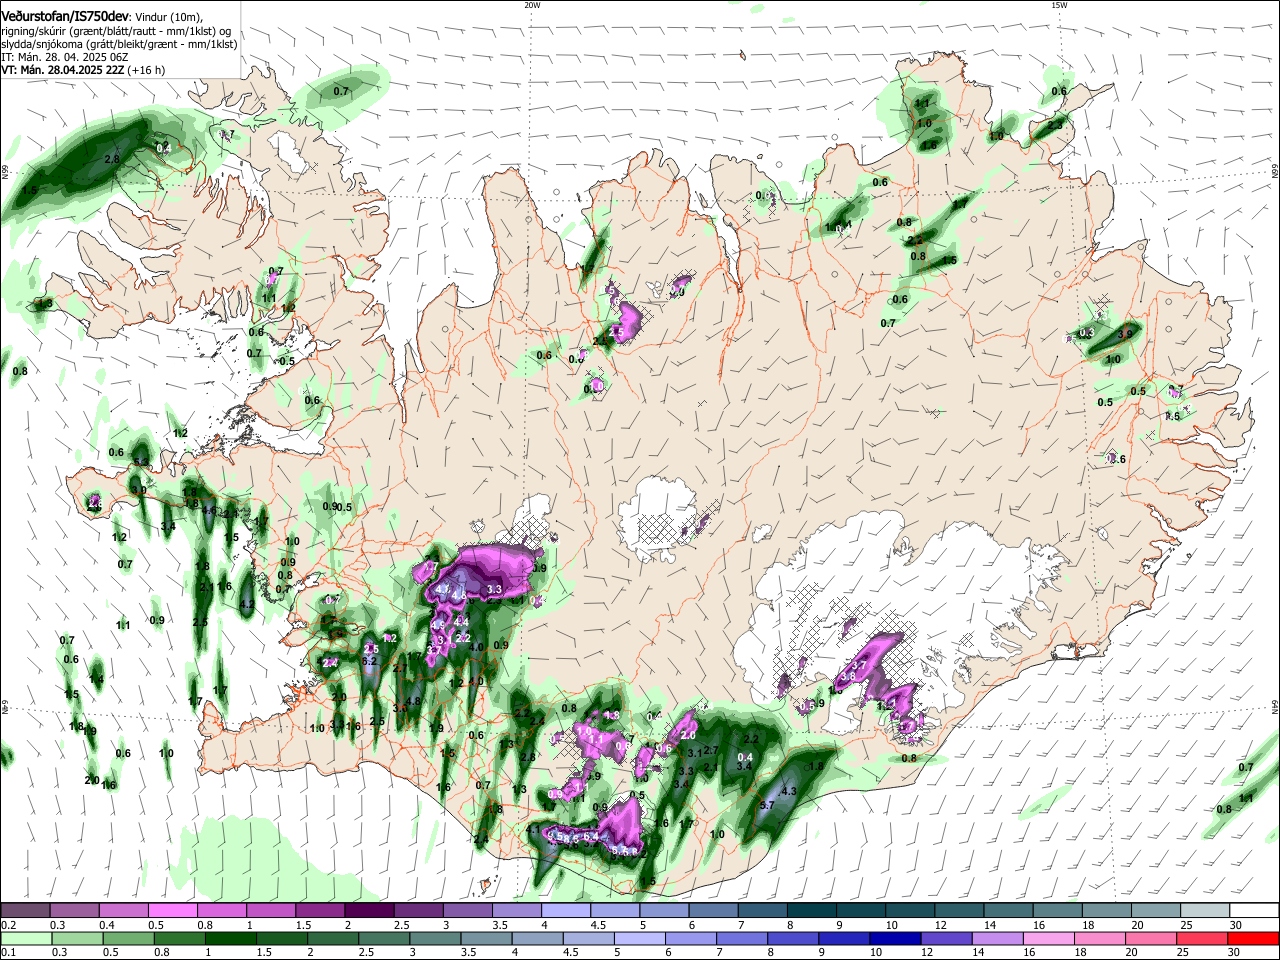The width and height of the screenshot is (1280, 960).
Task: Click the 4.8 precipitation value on the map
Action: 413,702
